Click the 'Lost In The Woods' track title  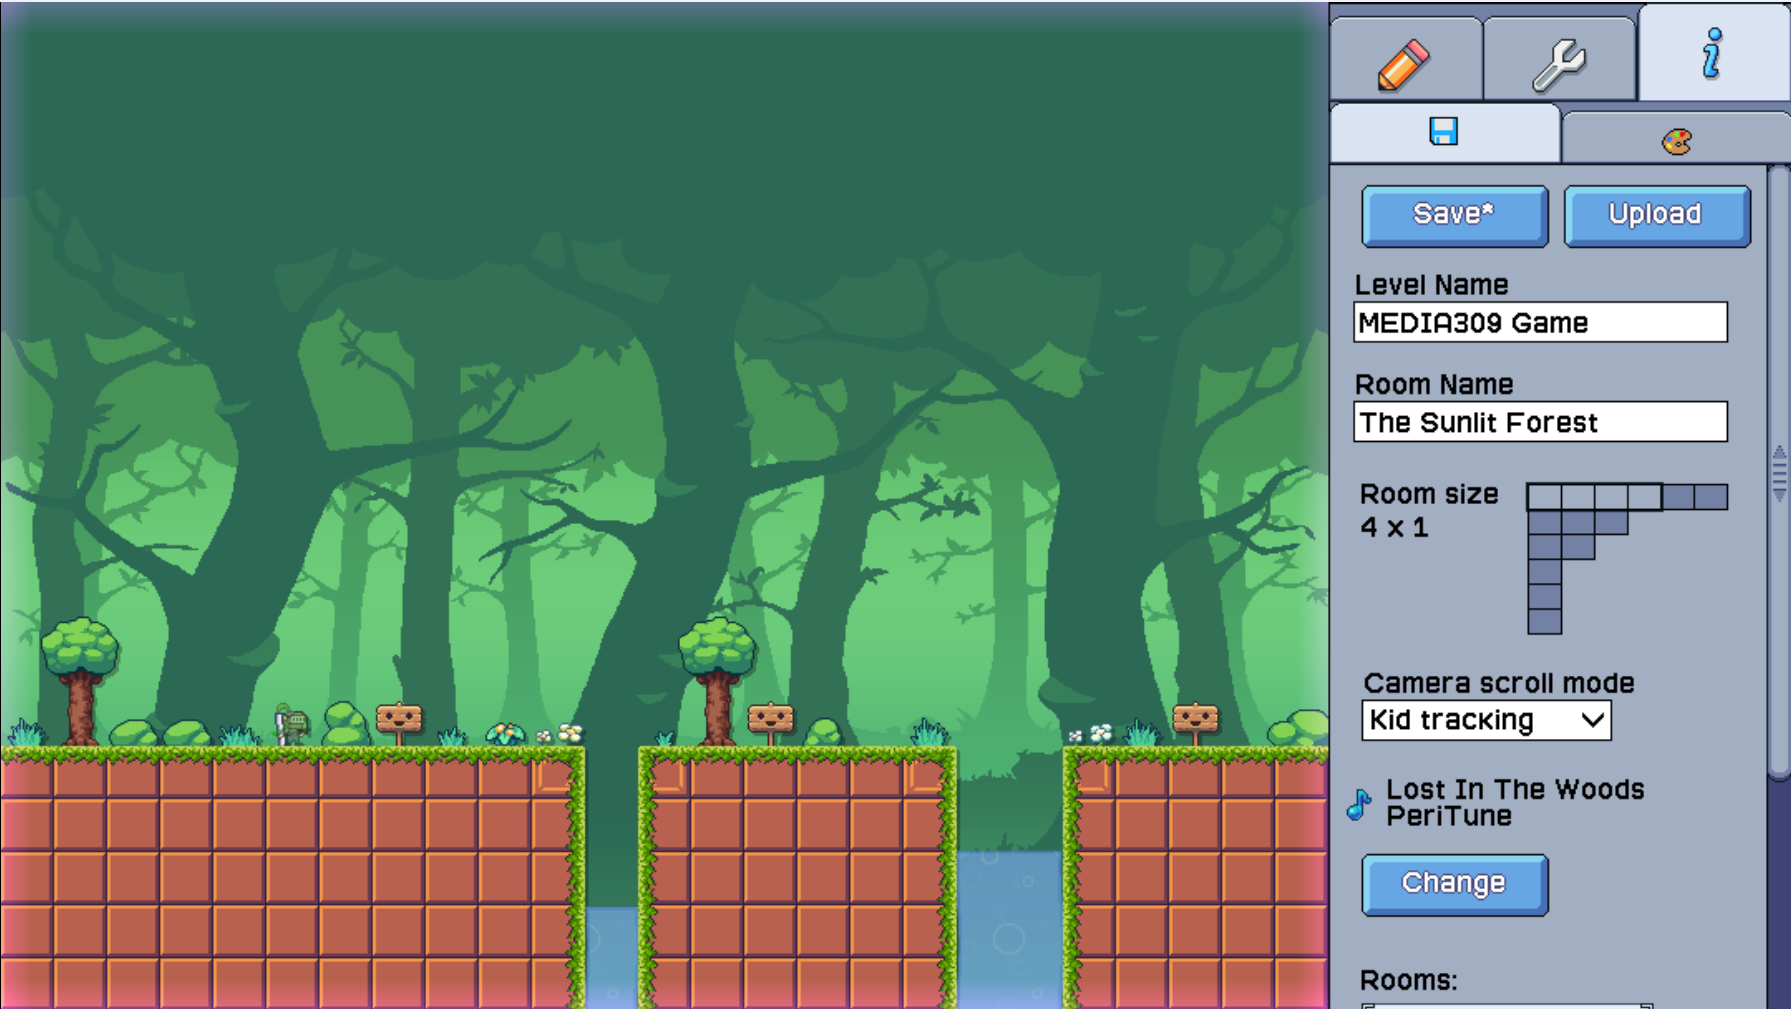tap(1515, 789)
